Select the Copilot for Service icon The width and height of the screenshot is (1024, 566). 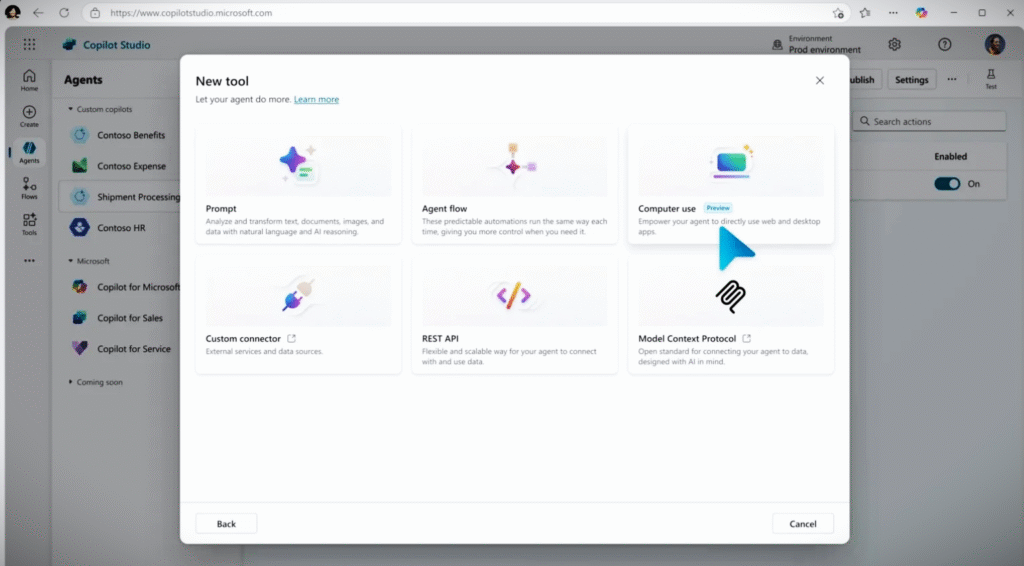(x=80, y=348)
